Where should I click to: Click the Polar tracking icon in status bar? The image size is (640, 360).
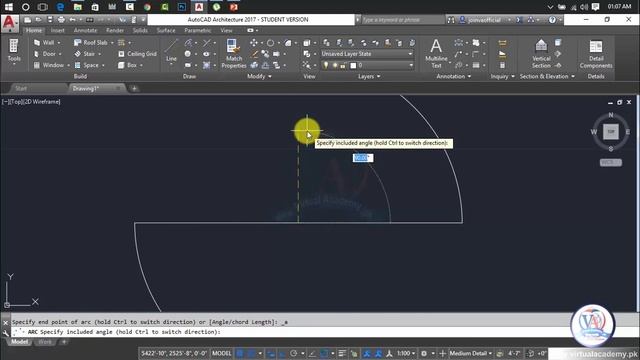pos(293,353)
